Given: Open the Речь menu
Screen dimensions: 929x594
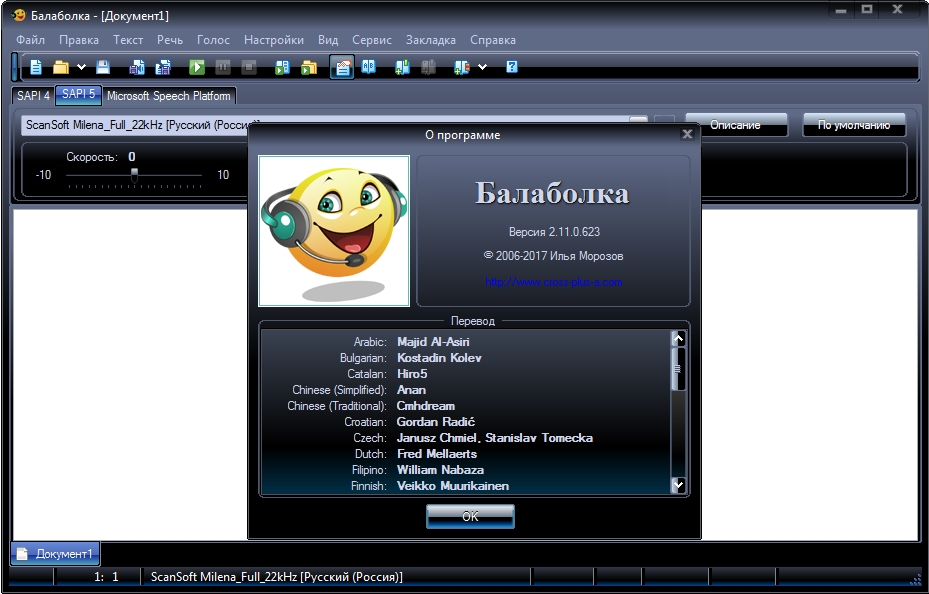Looking at the screenshot, I should pos(170,40).
